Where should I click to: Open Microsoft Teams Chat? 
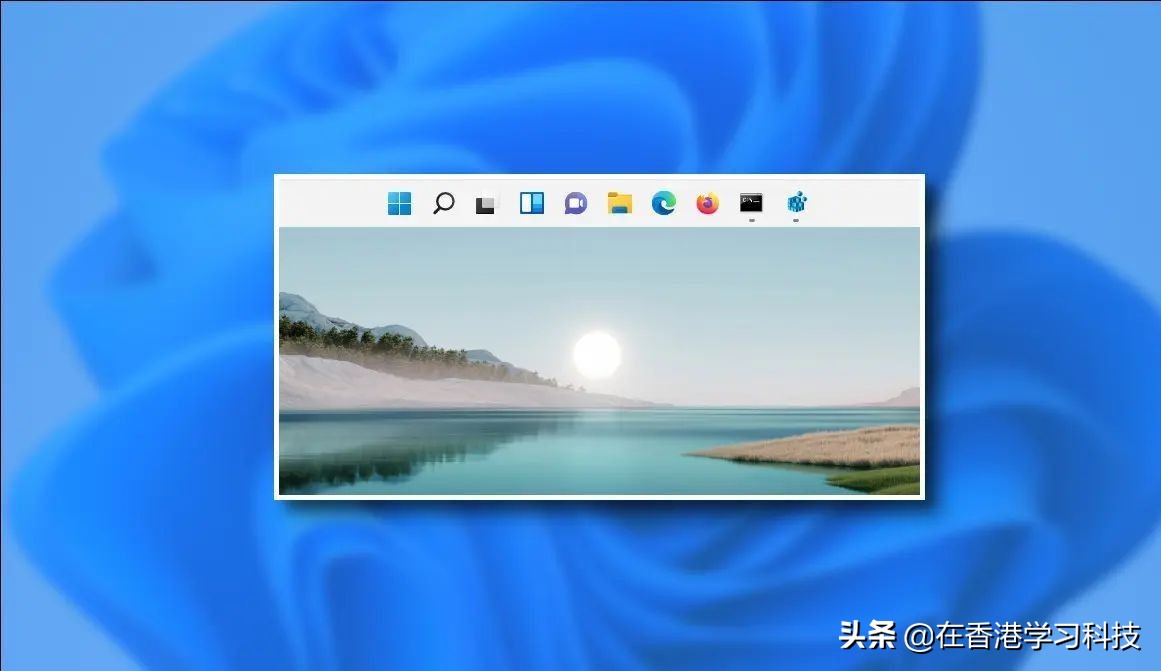(x=574, y=203)
